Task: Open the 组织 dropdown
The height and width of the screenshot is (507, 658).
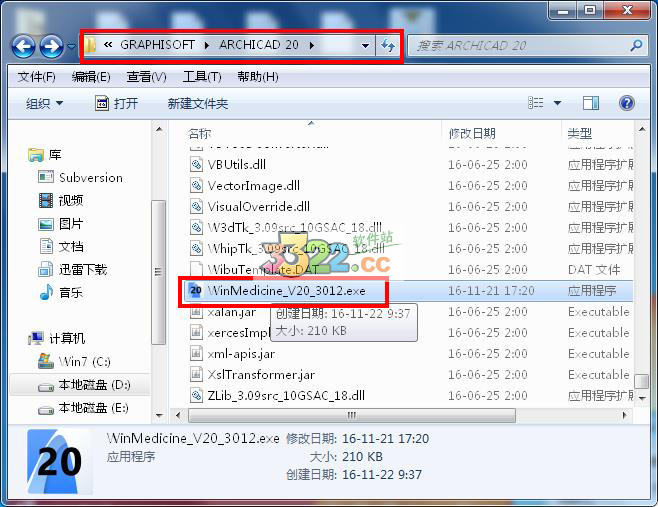Action: (x=44, y=103)
